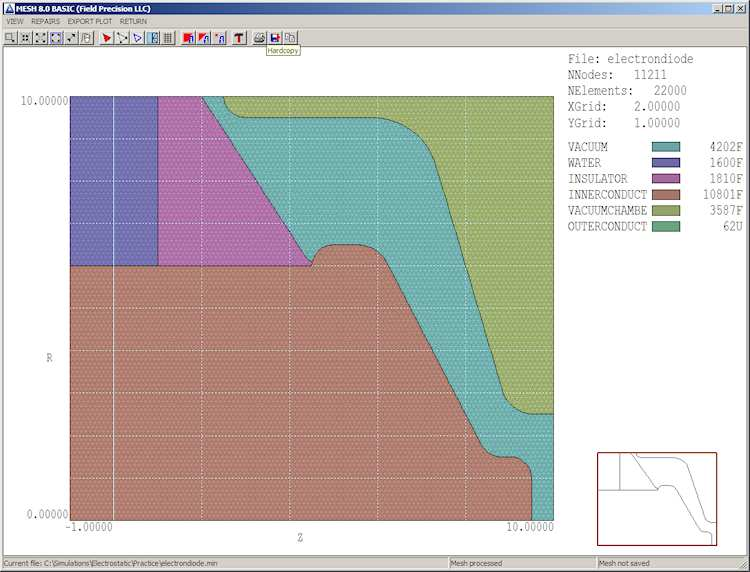The height and width of the screenshot is (572, 750).
Task: Open the REPAIRS menu
Action: point(45,21)
